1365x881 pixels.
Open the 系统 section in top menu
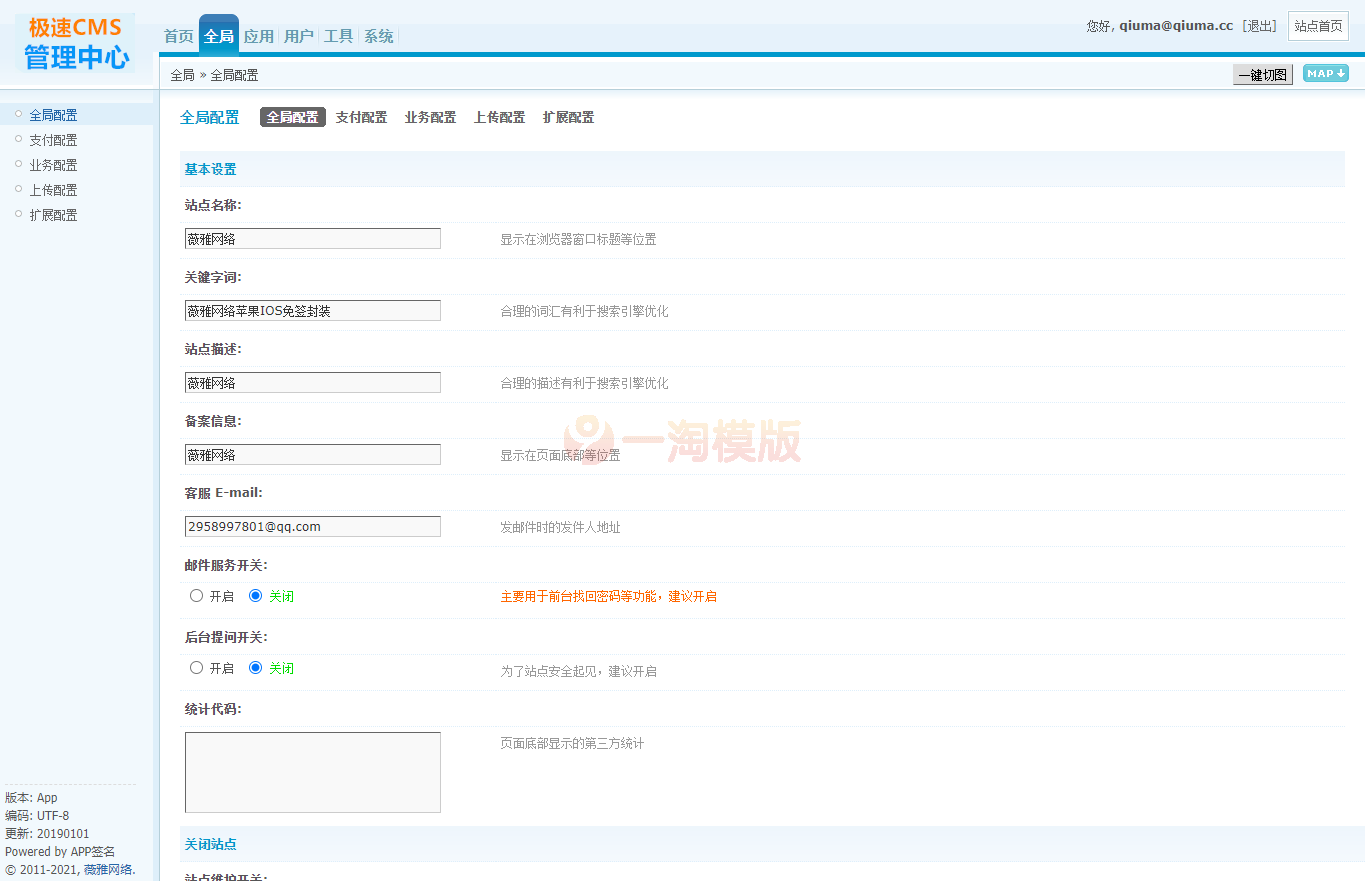pos(377,35)
